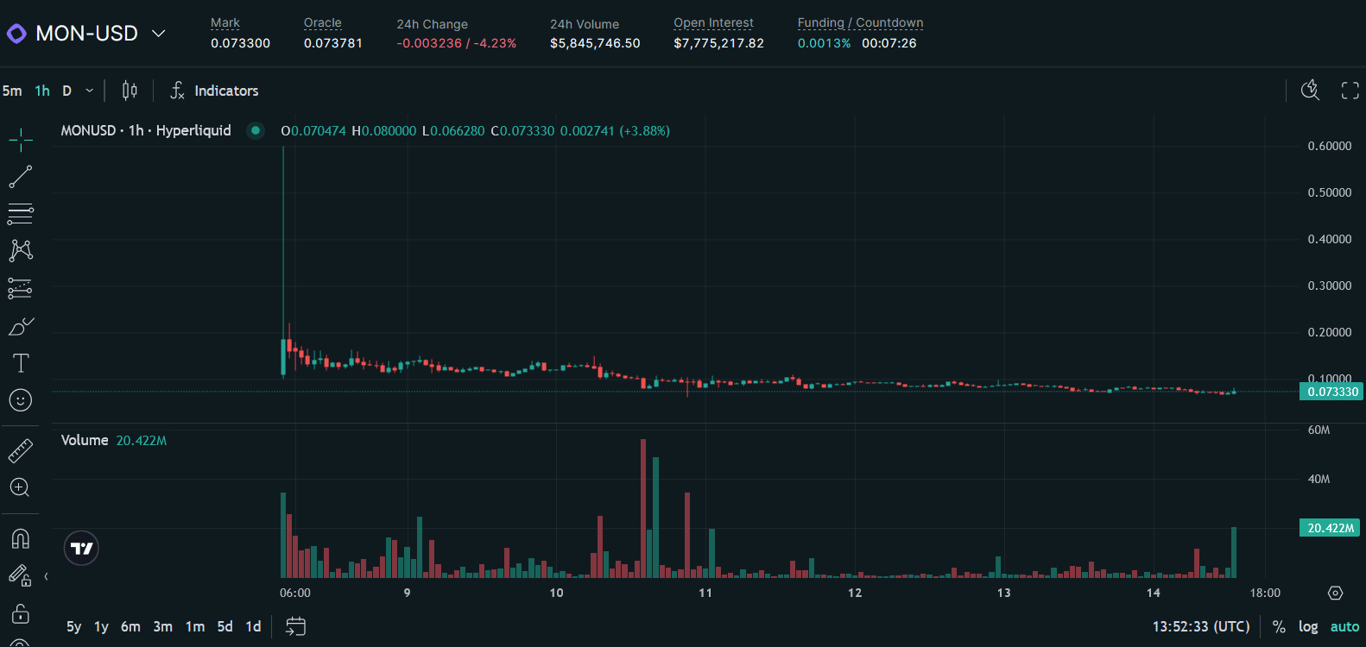Select the text annotation tool

tap(20, 363)
